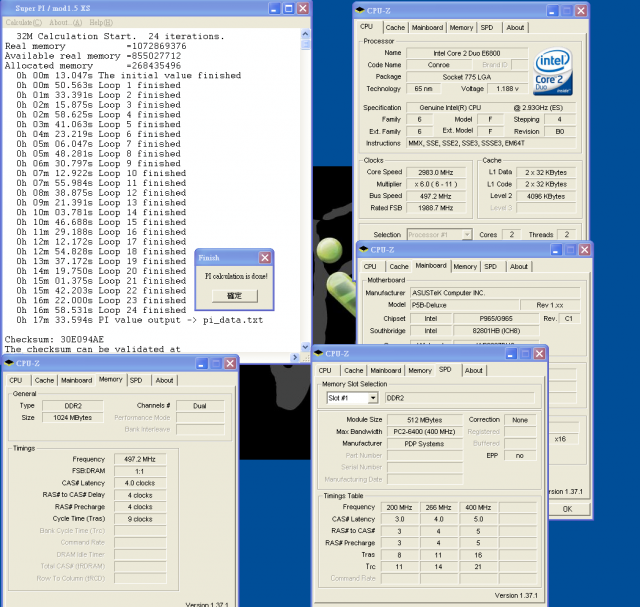Close the Finish dialog with its X

pyautogui.click(x=265, y=258)
